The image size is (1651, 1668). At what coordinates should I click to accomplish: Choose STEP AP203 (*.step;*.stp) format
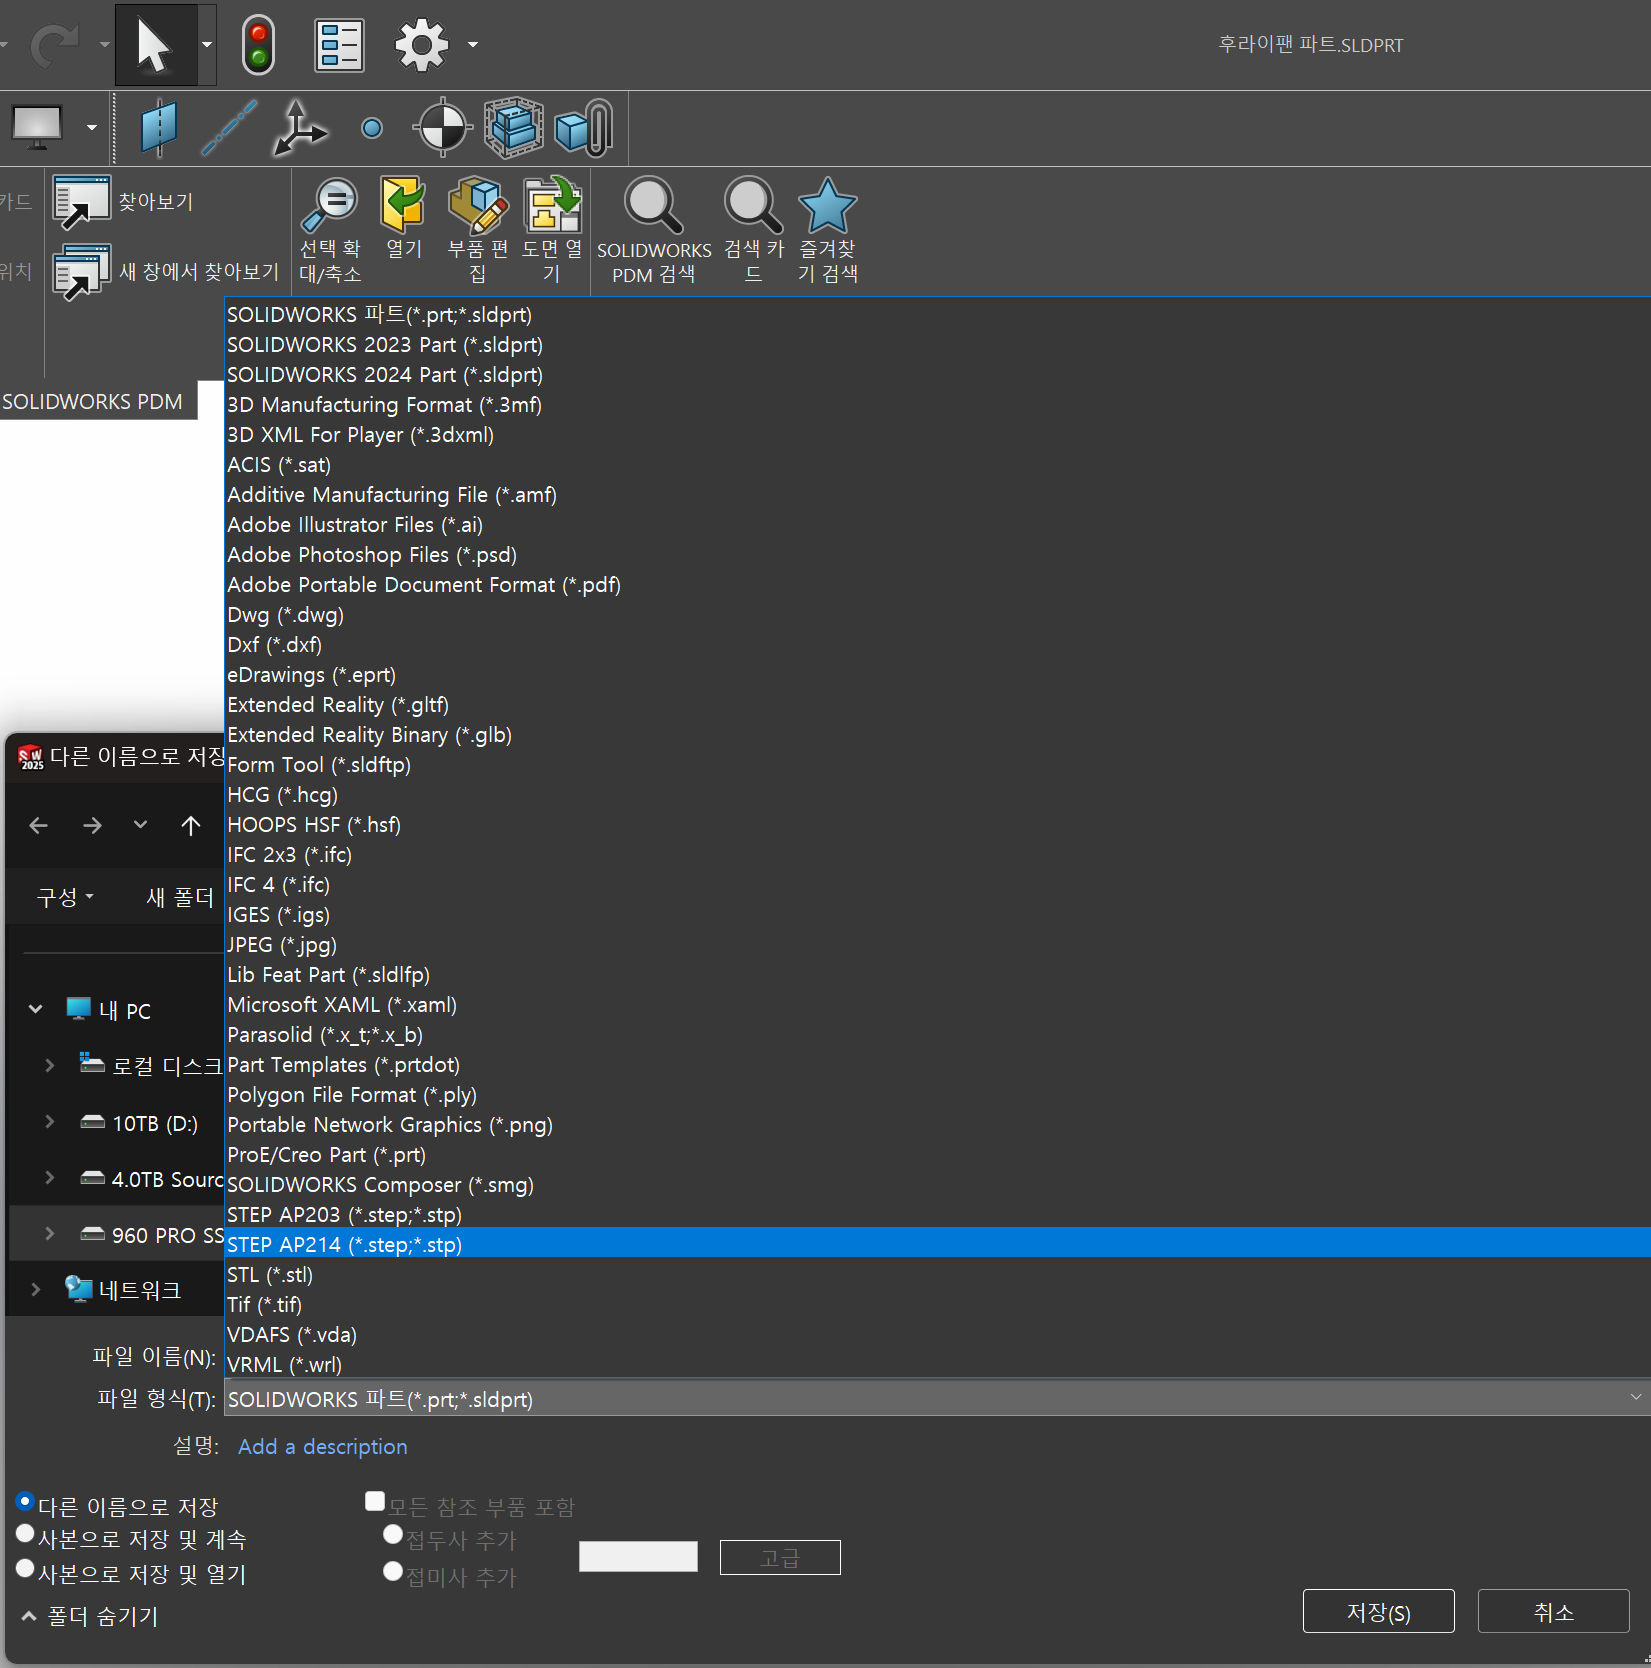(x=937, y=1214)
